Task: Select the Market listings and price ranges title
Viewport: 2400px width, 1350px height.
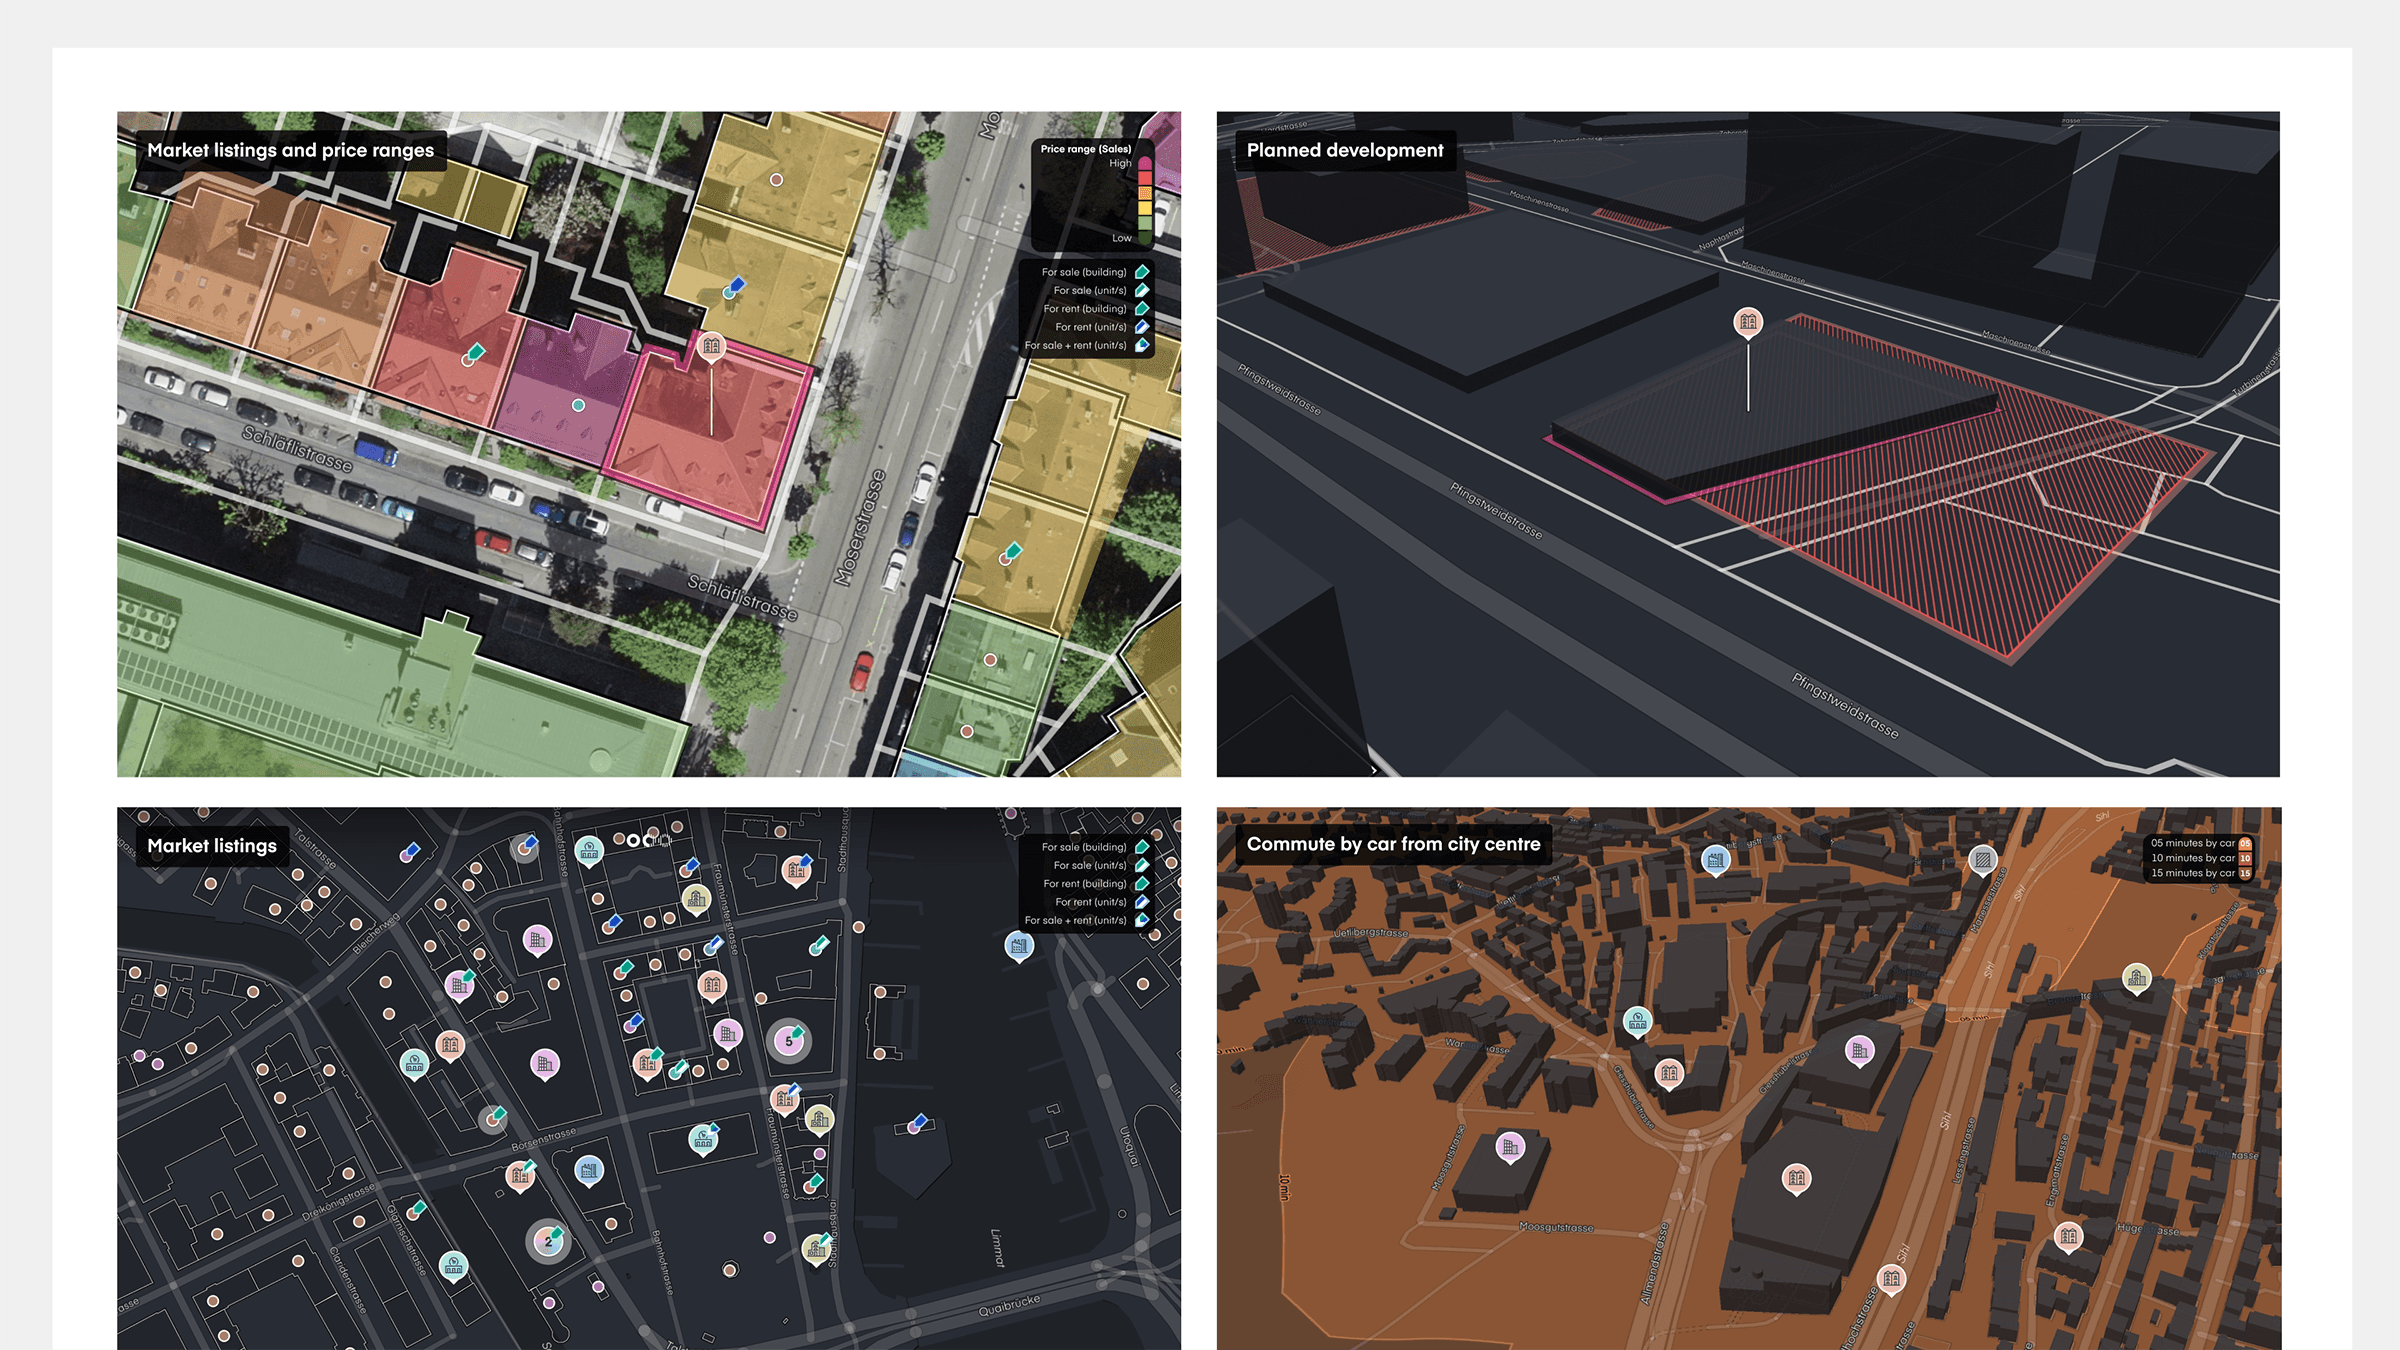Action: pyautogui.click(x=290, y=150)
